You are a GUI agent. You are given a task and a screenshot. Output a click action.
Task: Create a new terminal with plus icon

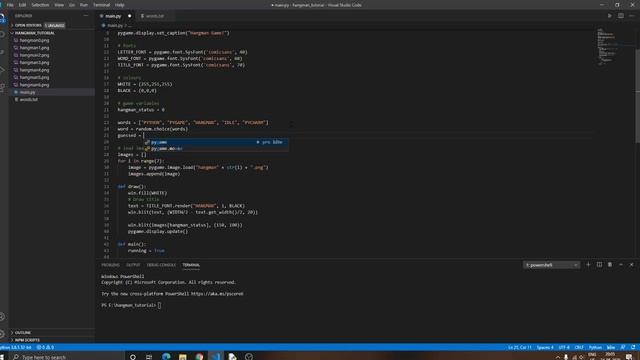point(588,265)
